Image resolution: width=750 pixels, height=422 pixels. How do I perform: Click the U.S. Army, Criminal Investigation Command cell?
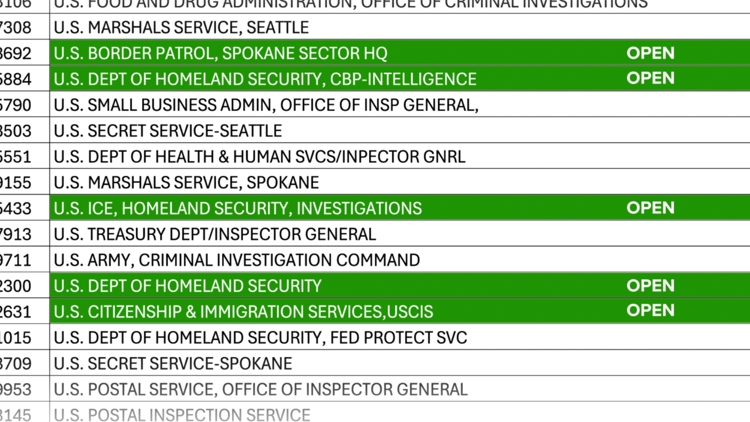coord(237,261)
